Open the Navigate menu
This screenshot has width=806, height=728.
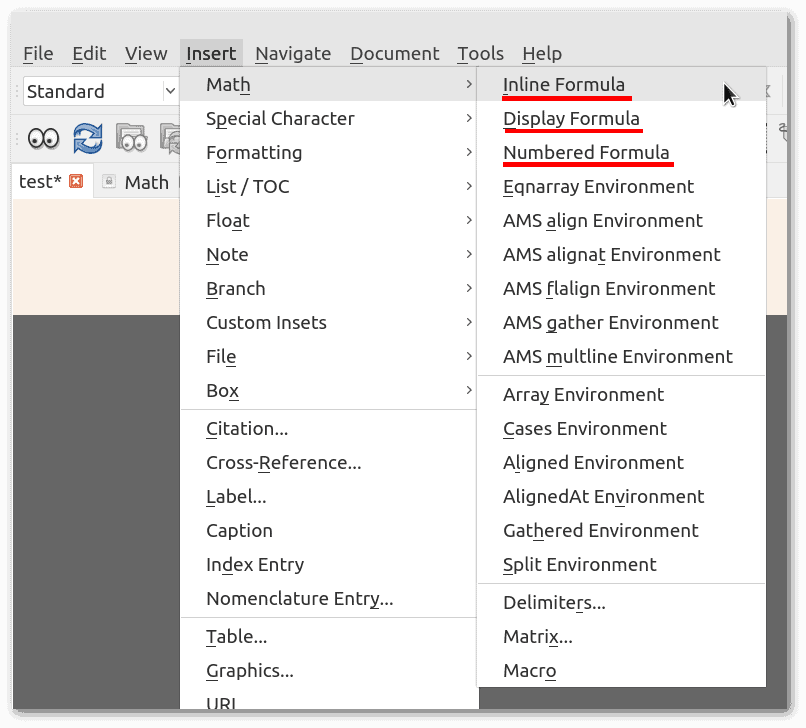coord(293,54)
